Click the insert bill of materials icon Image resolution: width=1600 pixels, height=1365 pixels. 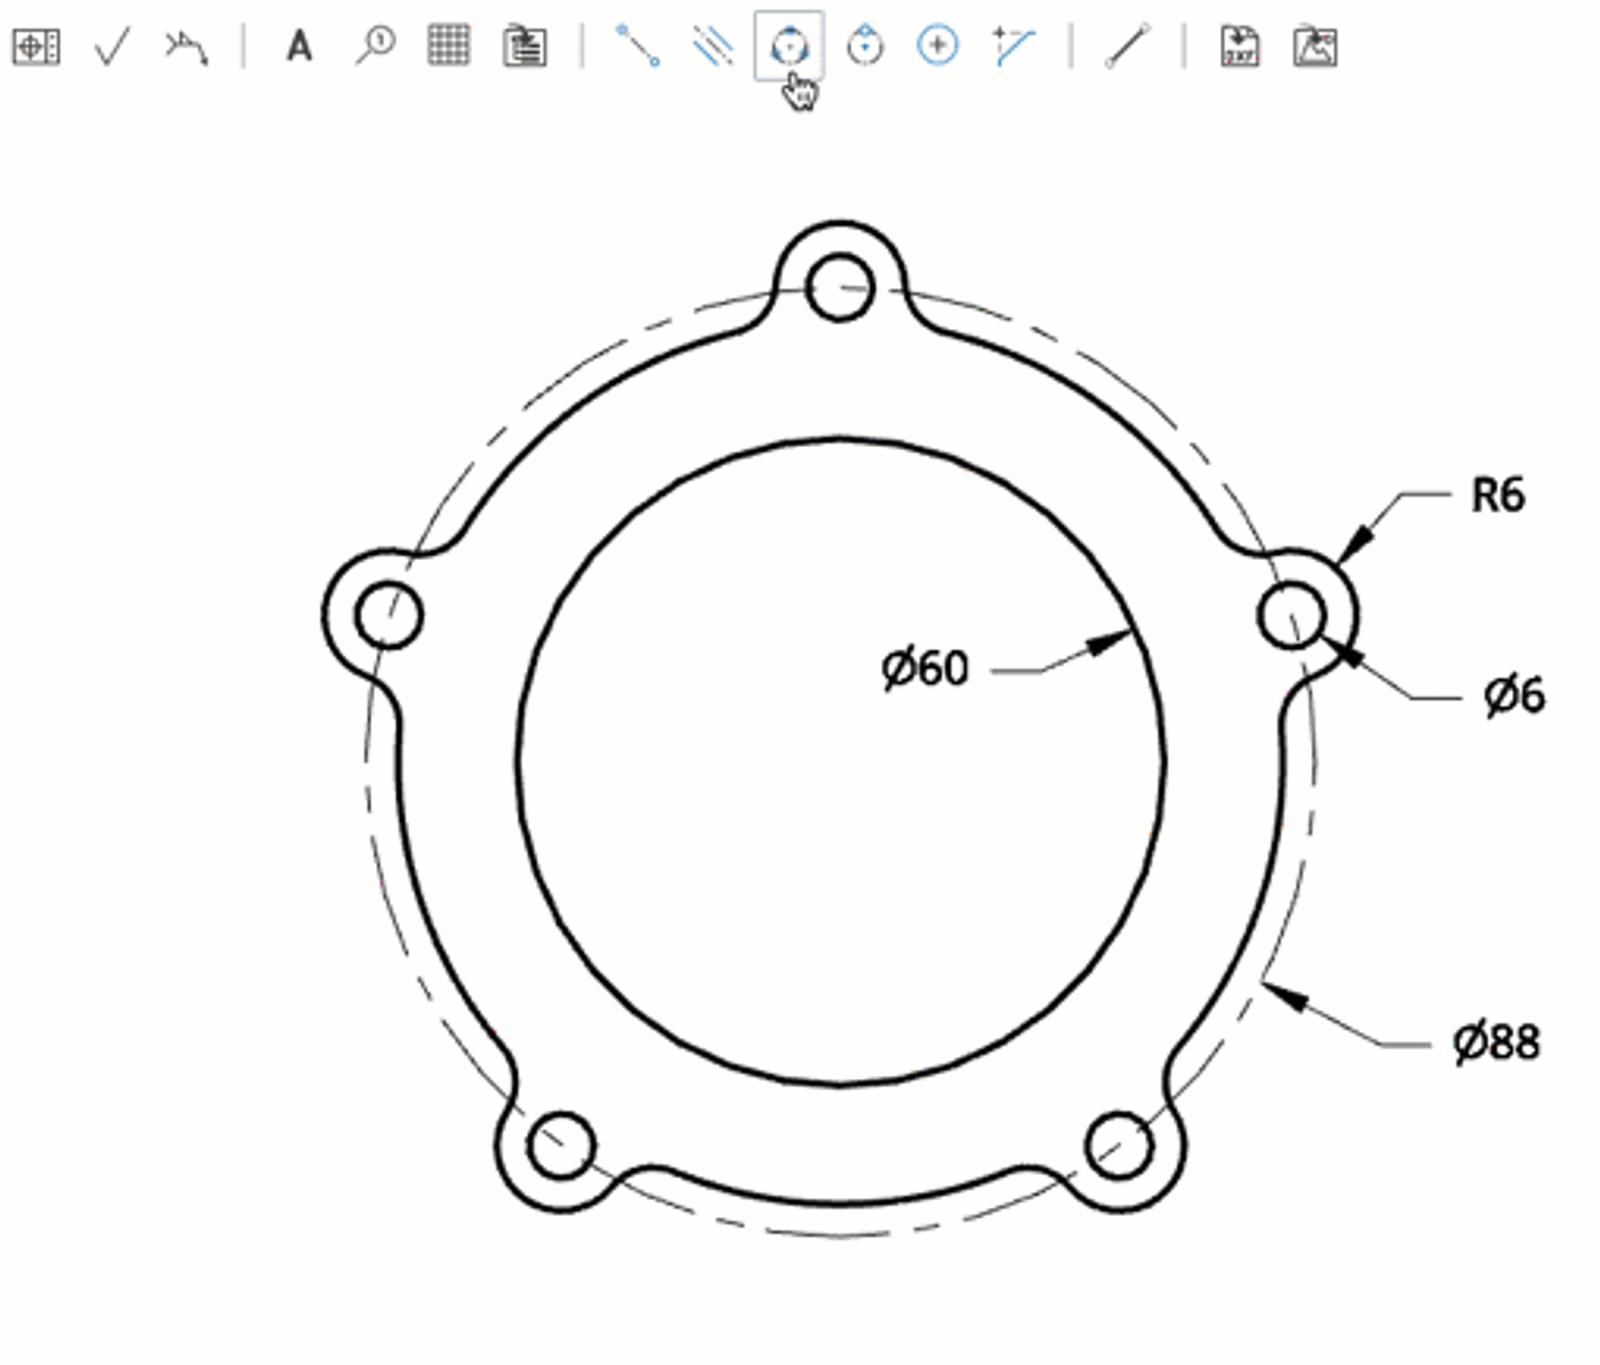click(x=524, y=46)
